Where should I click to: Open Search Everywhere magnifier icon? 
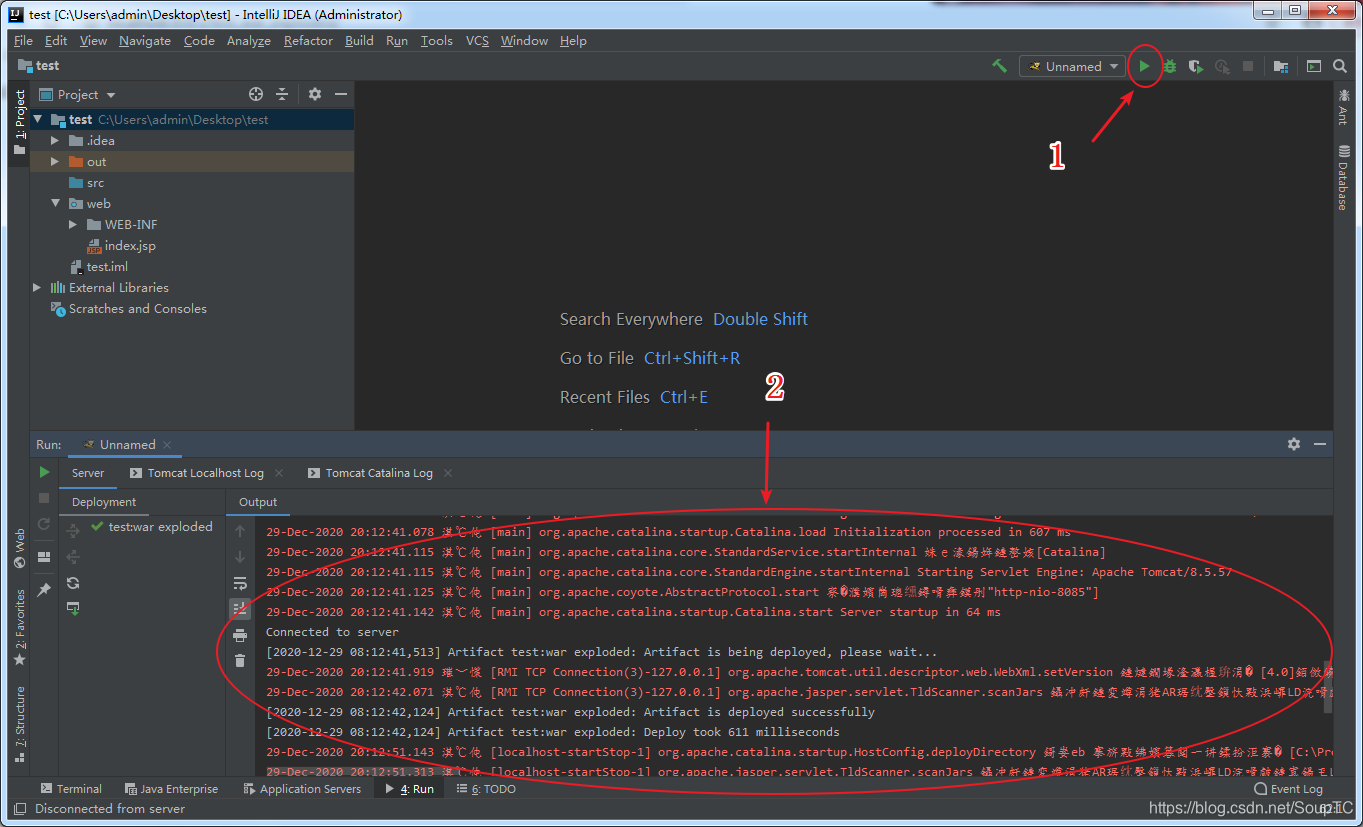click(1340, 66)
